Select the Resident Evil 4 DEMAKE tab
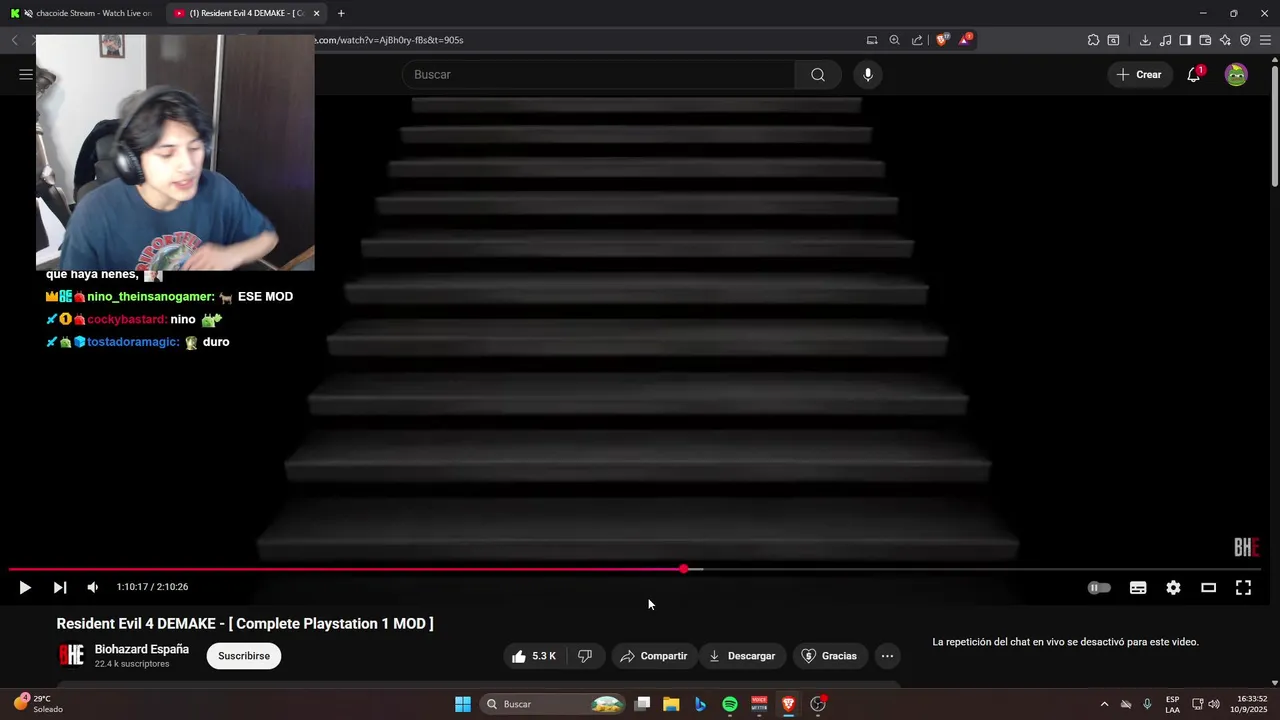 (238, 13)
